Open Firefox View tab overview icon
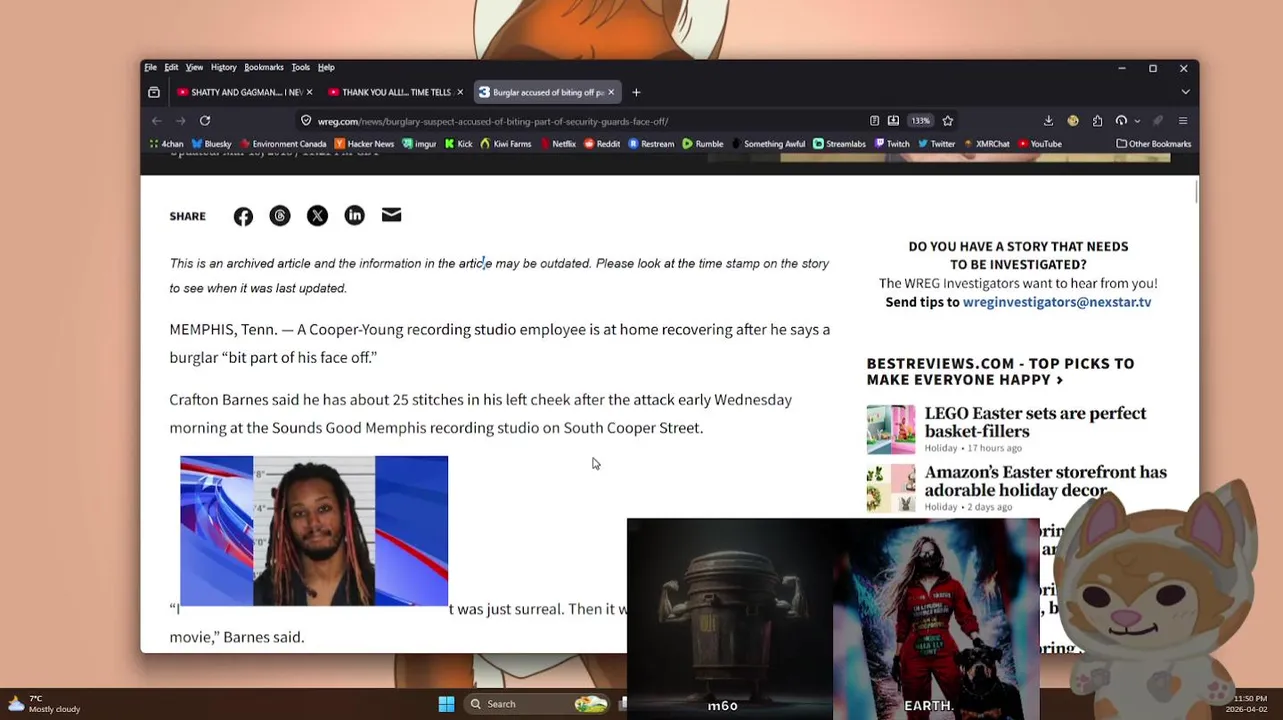This screenshot has width=1283, height=720. point(154,92)
